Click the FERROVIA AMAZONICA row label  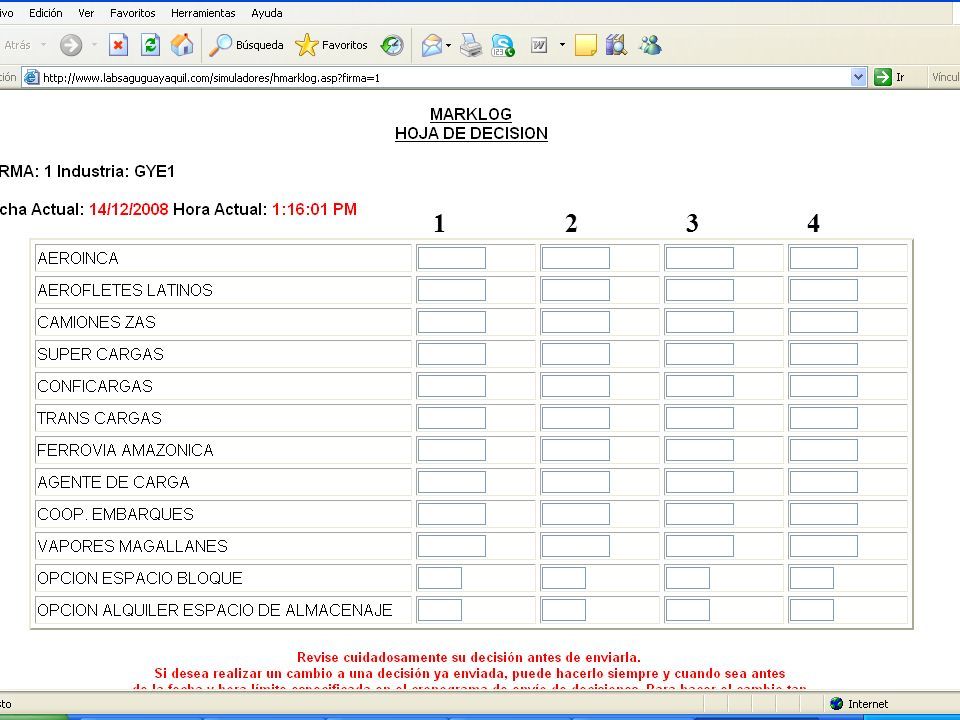(x=125, y=450)
